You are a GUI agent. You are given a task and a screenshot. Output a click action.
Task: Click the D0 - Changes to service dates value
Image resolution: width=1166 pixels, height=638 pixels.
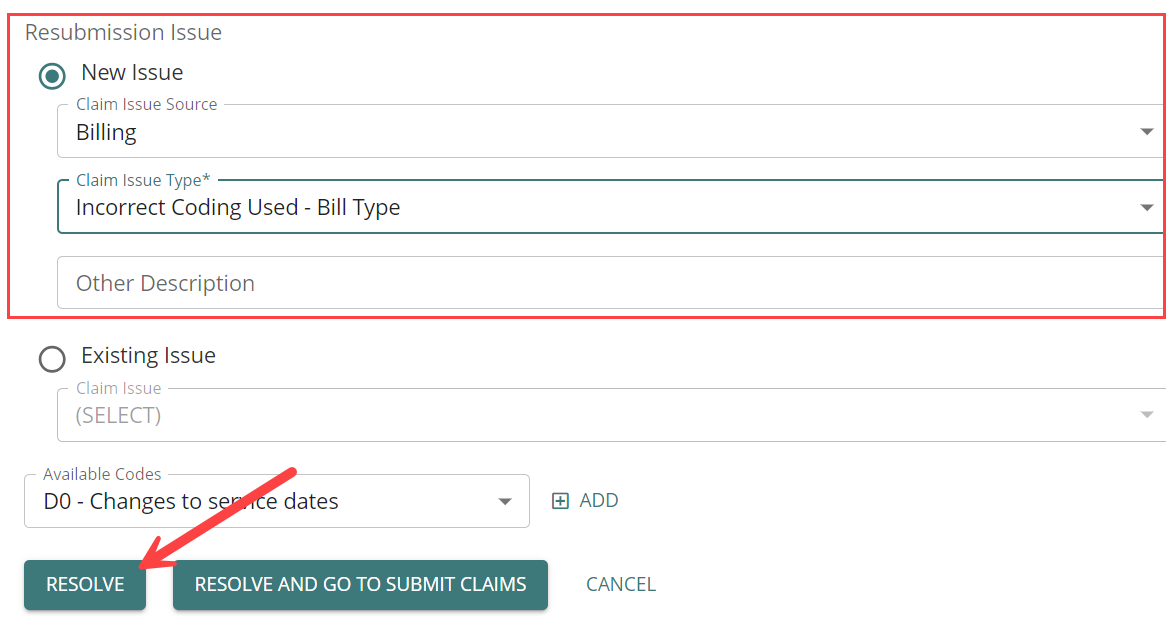click(191, 502)
